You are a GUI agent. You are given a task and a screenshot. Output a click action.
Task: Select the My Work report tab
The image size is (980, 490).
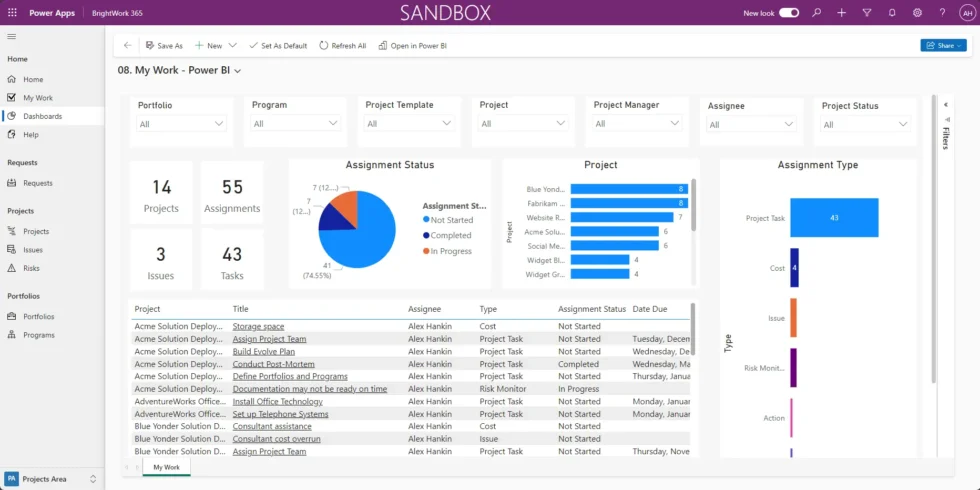click(166, 467)
